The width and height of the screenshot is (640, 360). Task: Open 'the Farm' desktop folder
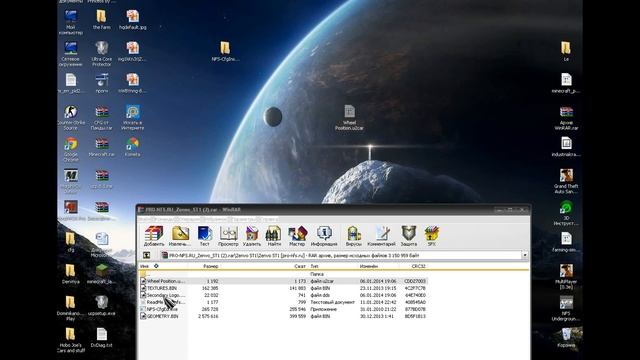(x=101, y=20)
